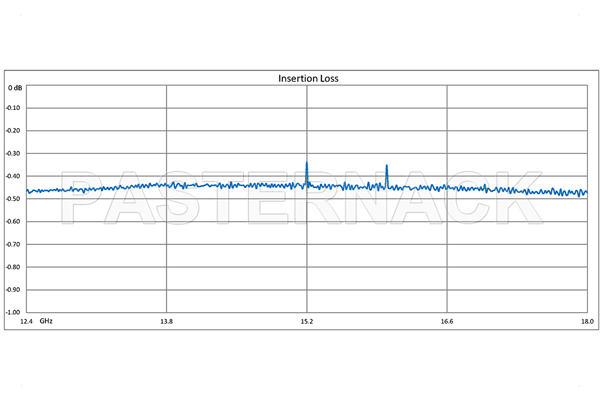The height and width of the screenshot is (400, 600).
Task: Click the -0.60 y-axis tick label
Action: tap(15, 221)
